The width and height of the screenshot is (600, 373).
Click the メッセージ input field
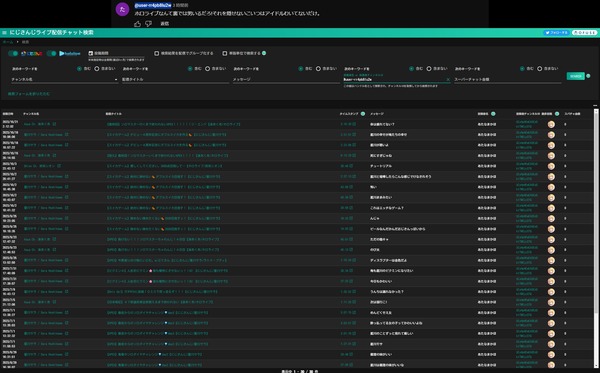point(286,79)
